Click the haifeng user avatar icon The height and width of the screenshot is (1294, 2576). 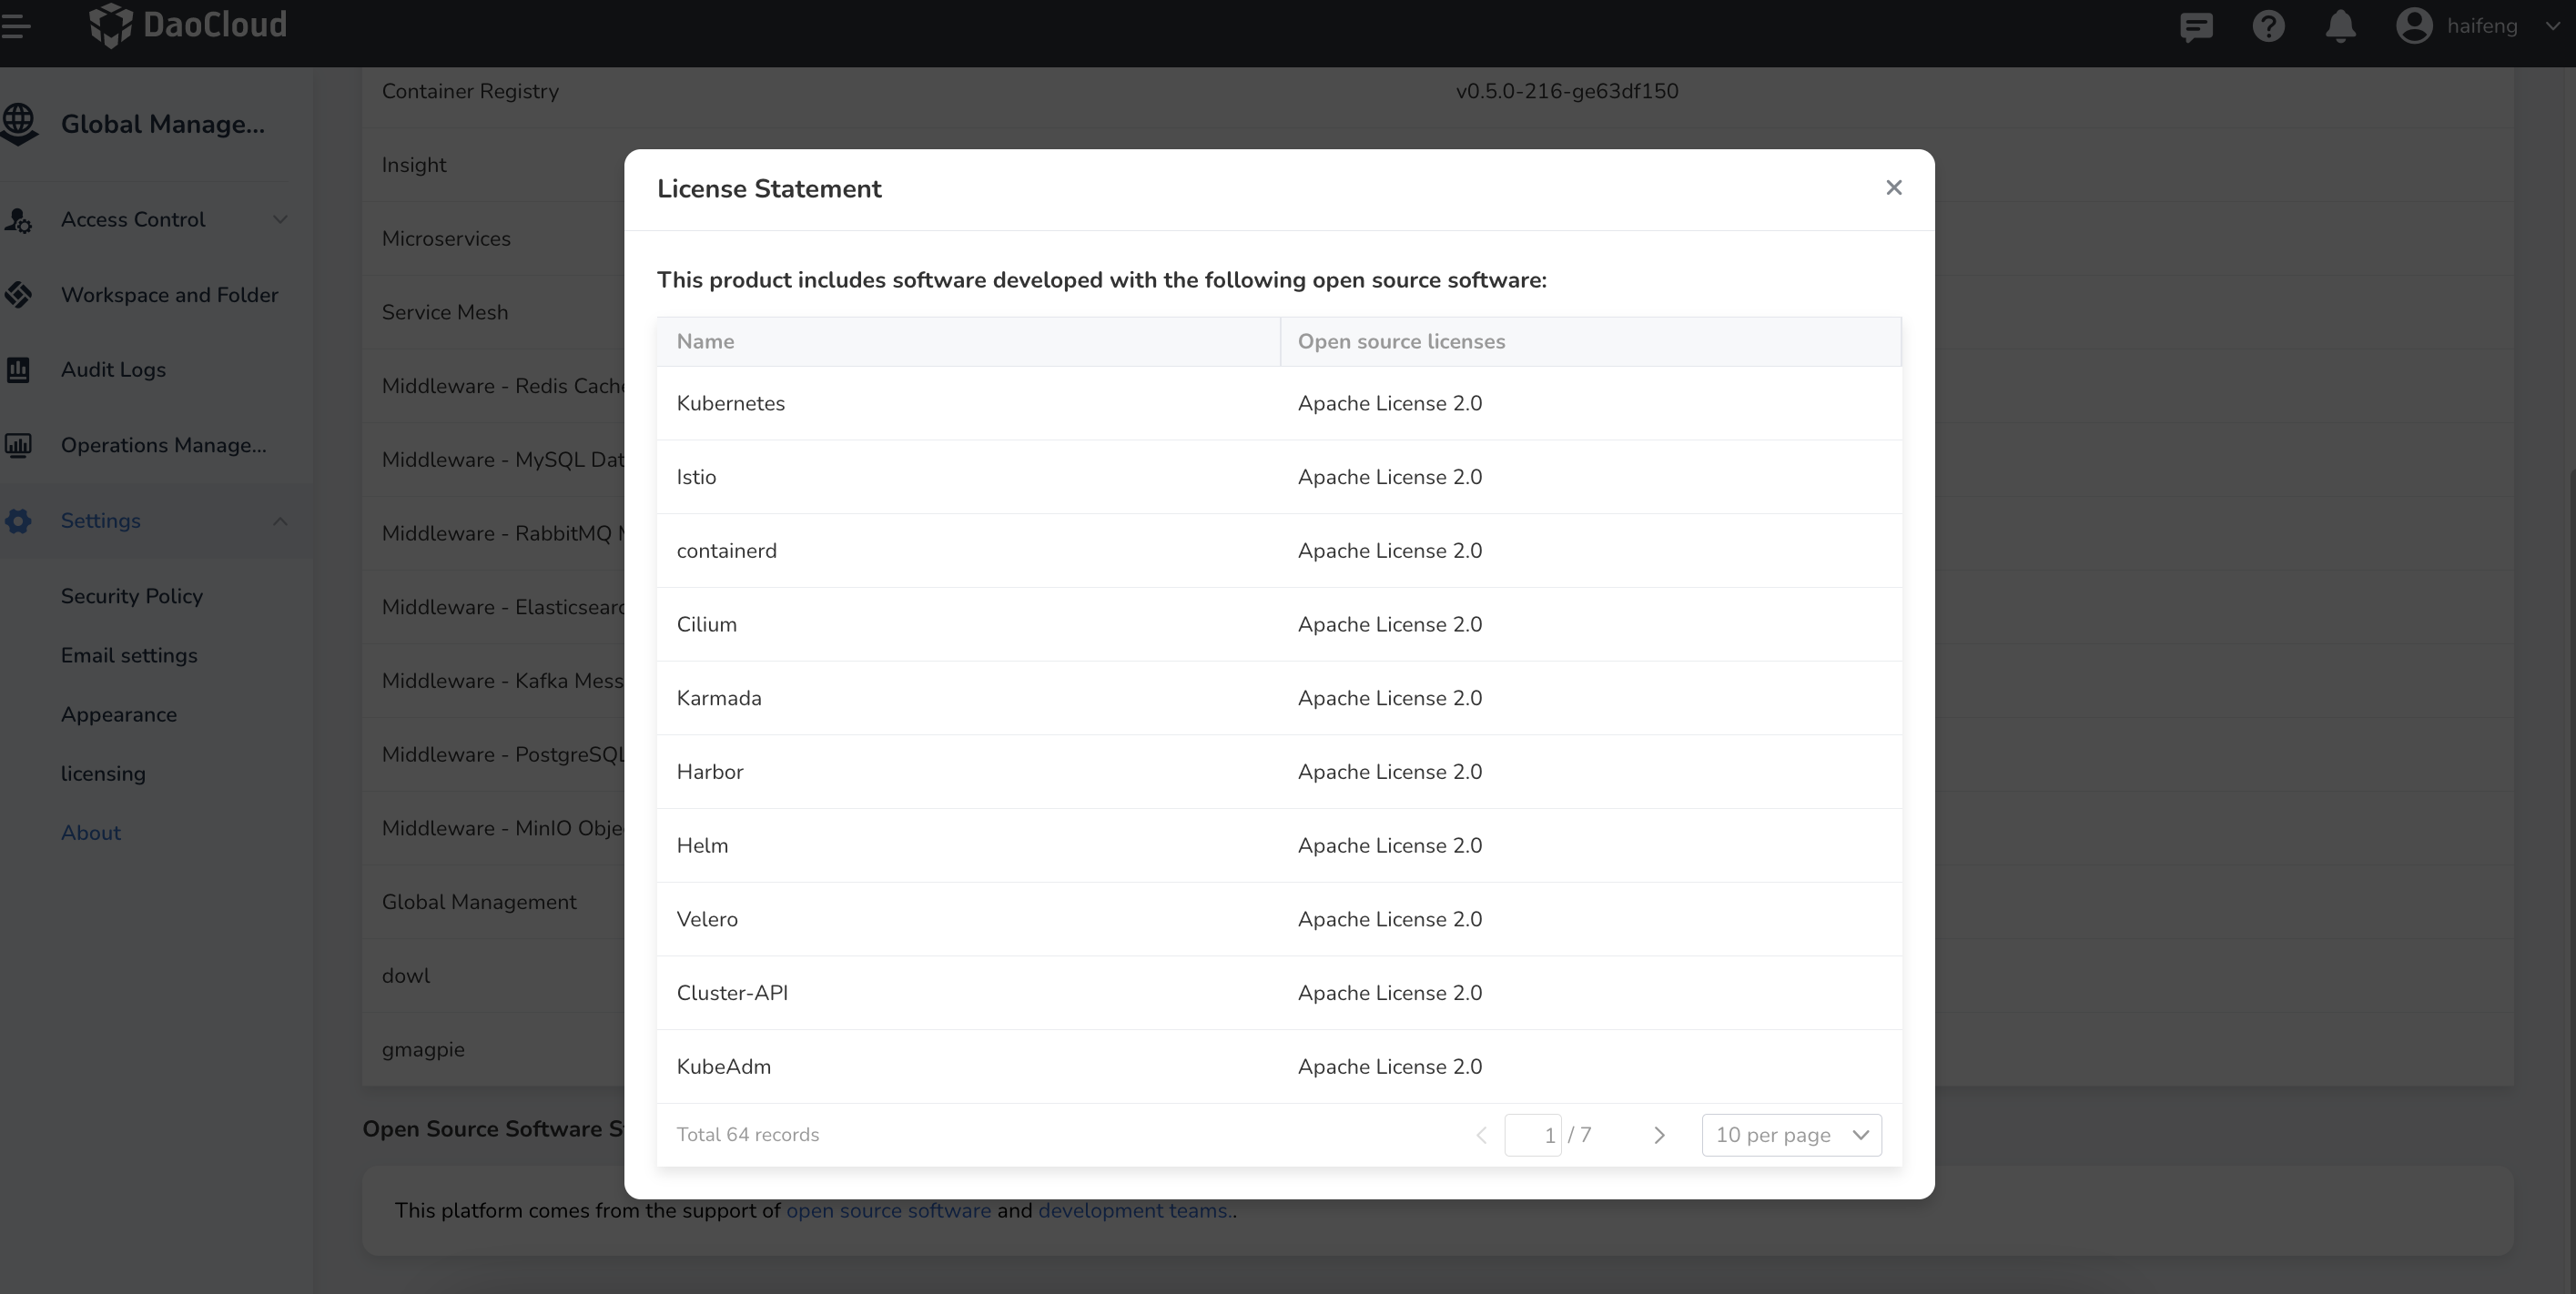pos(2414,26)
